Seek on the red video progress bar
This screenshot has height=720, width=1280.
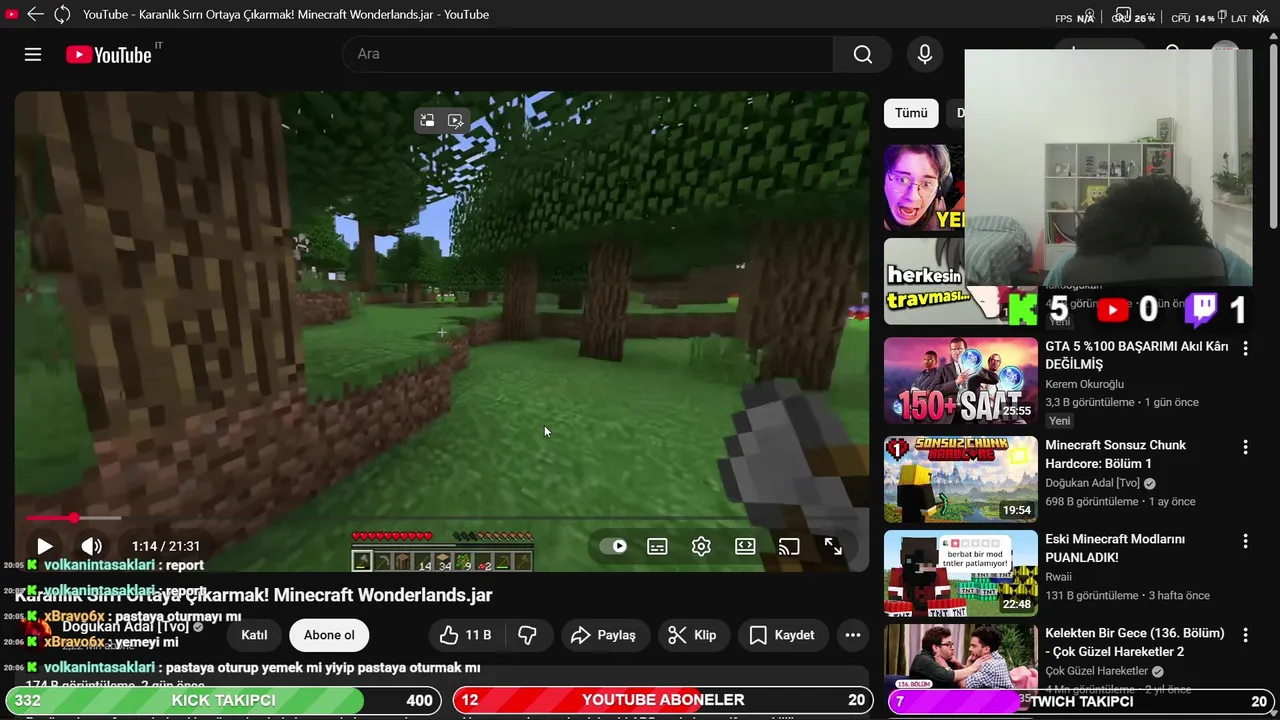tap(72, 518)
